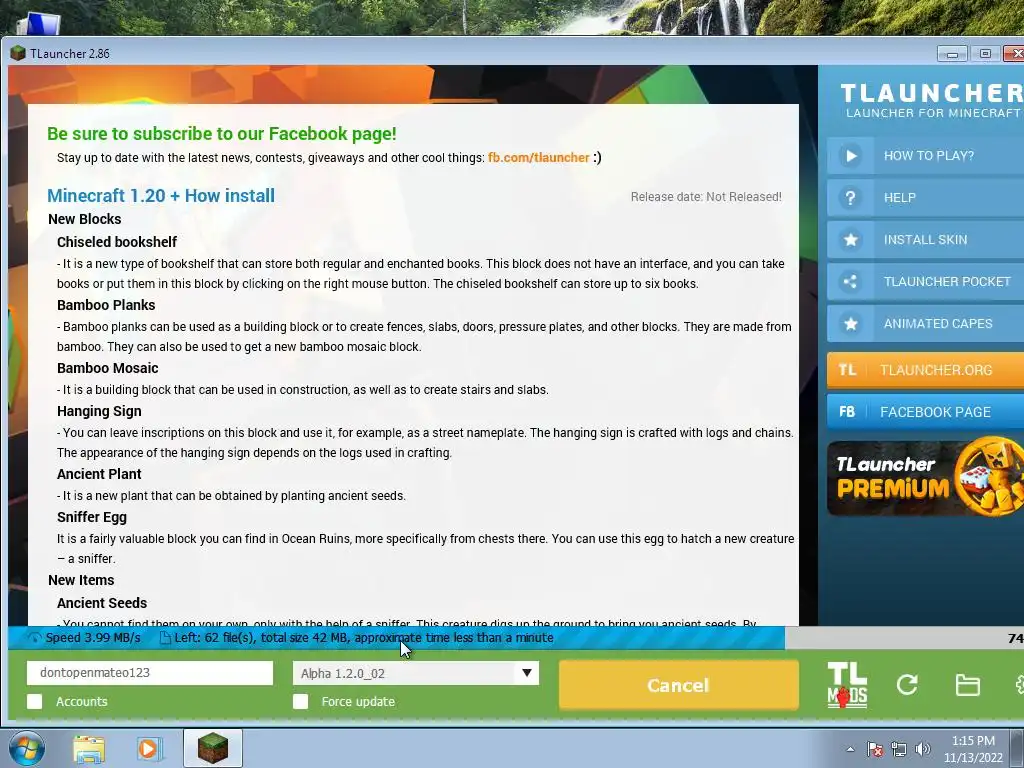Screen dimensions: 1024x768
Task: Click the Sniffer Egg heading
Action: pos(92,517)
